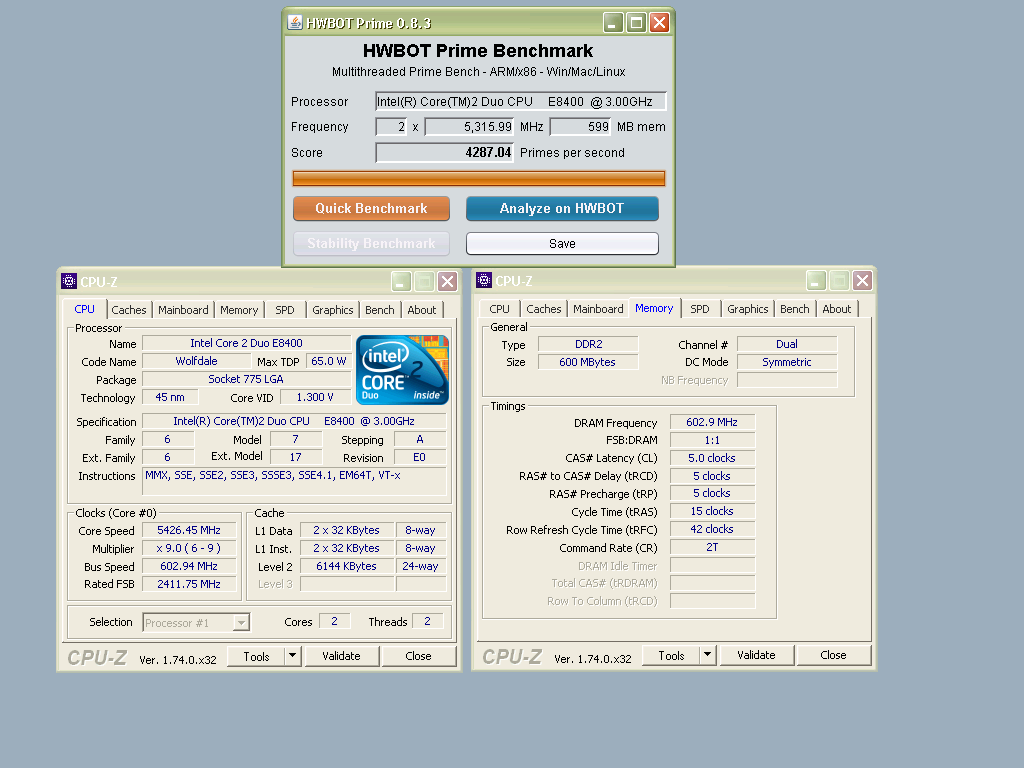Click Tools button in right CPU-Z
1024x768 pixels.
coord(671,656)
